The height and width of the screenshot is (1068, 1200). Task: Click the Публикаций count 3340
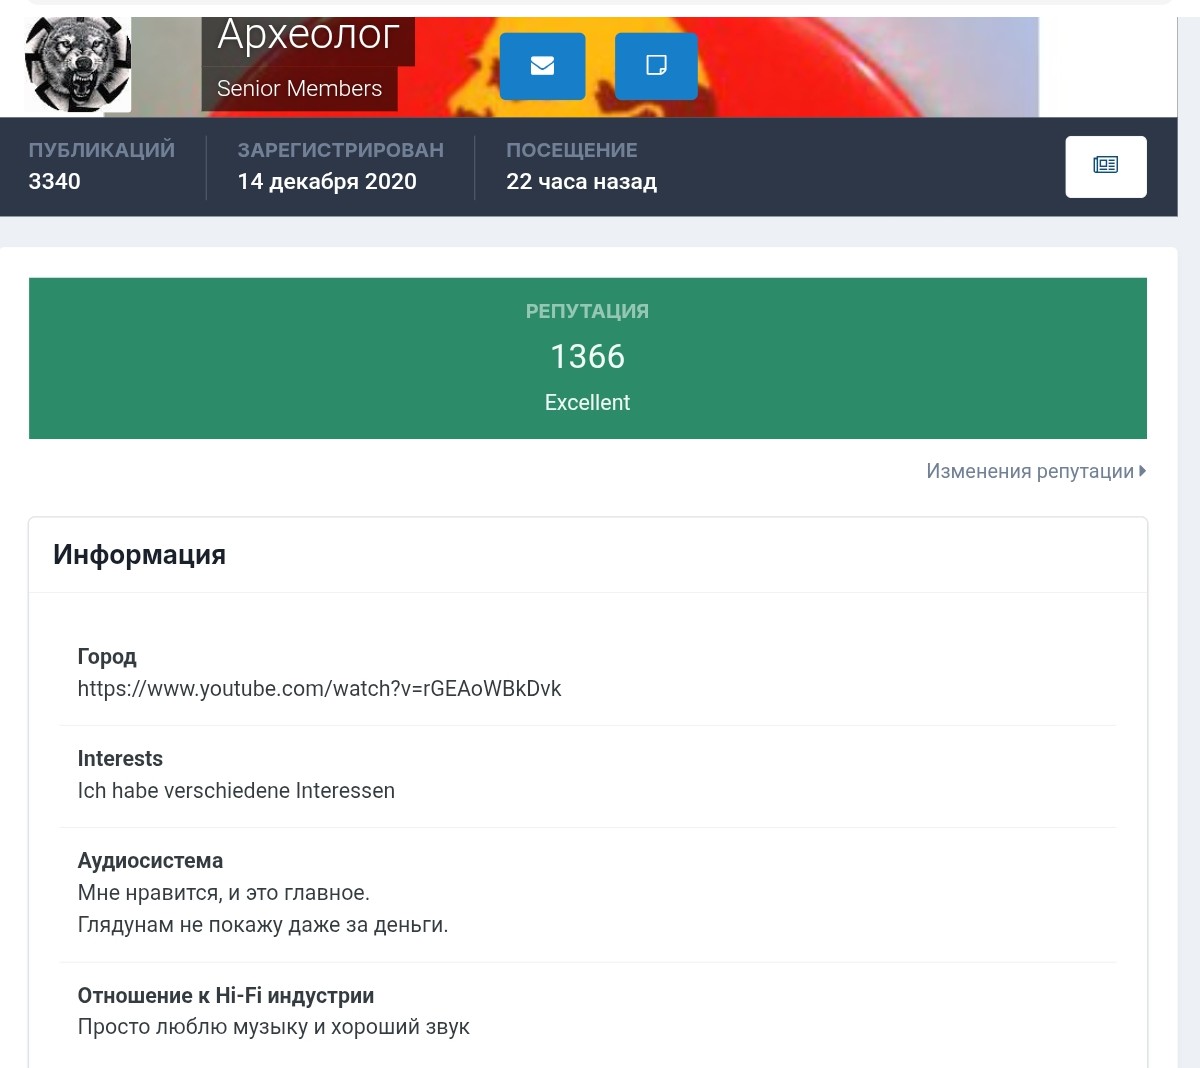click(x=55, y=182)
